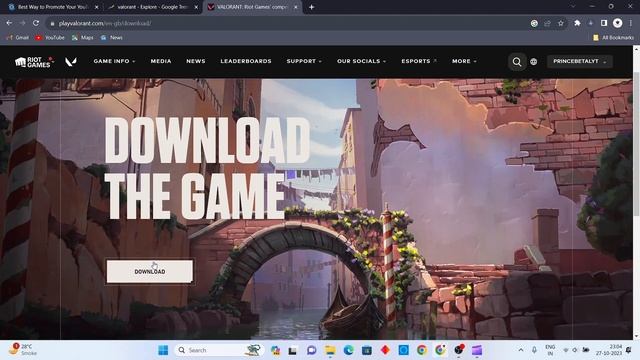Click the Riot Games logo
This screenshot has width=640, height=360.
34,62
